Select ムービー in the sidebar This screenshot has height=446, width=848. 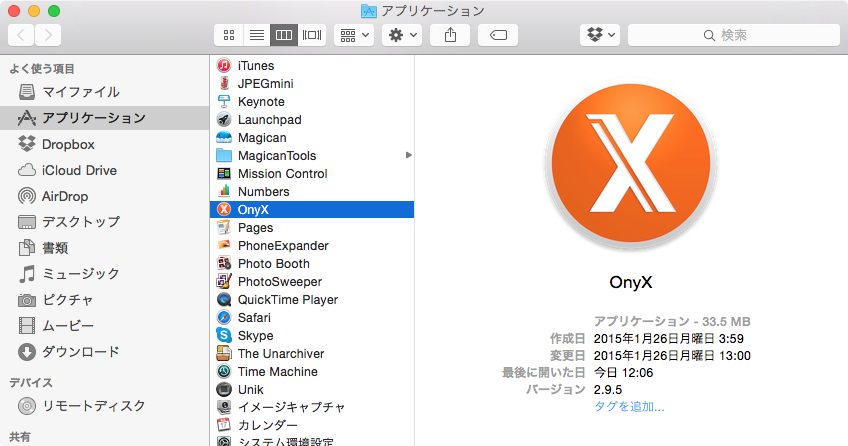click(104, 326)
